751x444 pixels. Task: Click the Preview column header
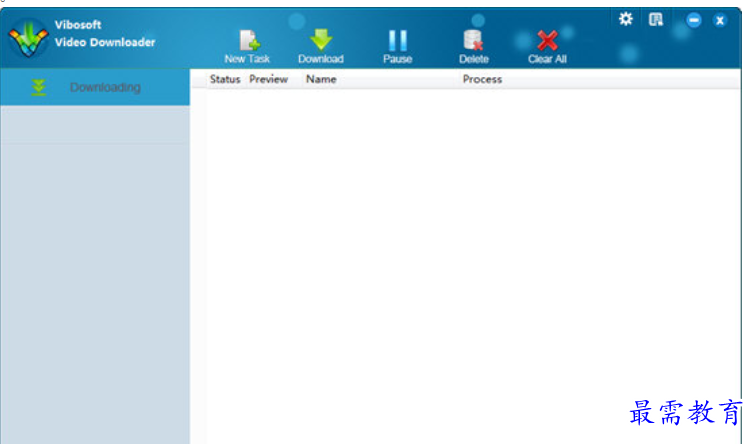point(268,79)
